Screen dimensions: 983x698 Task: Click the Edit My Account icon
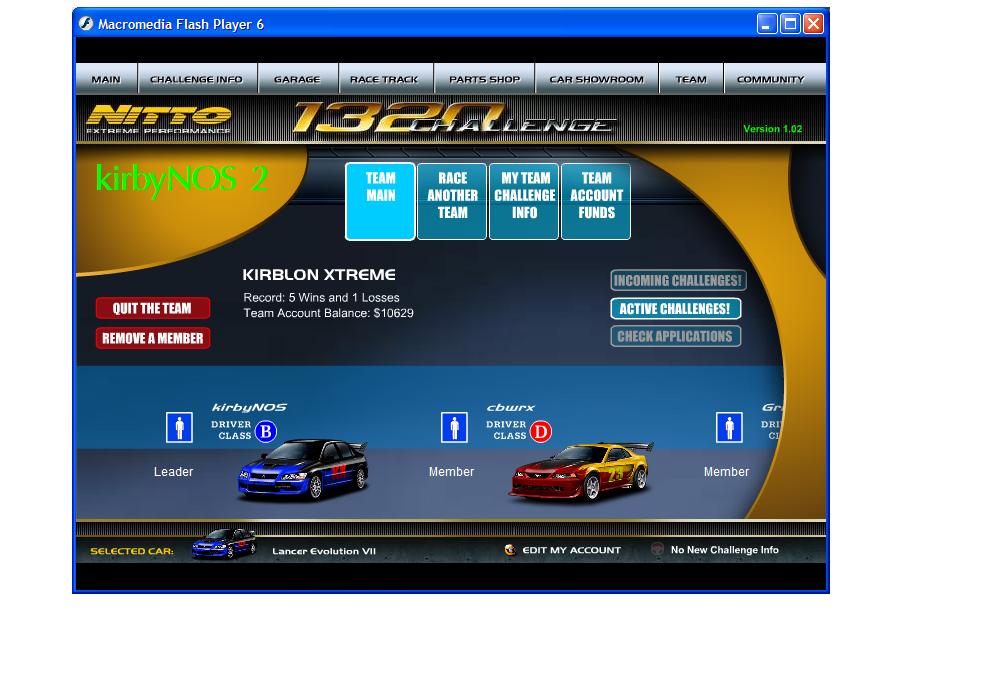pos(510,550)
